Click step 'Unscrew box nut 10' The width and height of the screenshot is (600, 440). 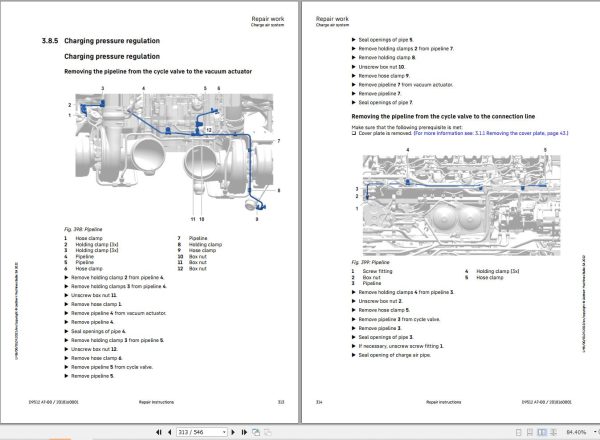382,67
